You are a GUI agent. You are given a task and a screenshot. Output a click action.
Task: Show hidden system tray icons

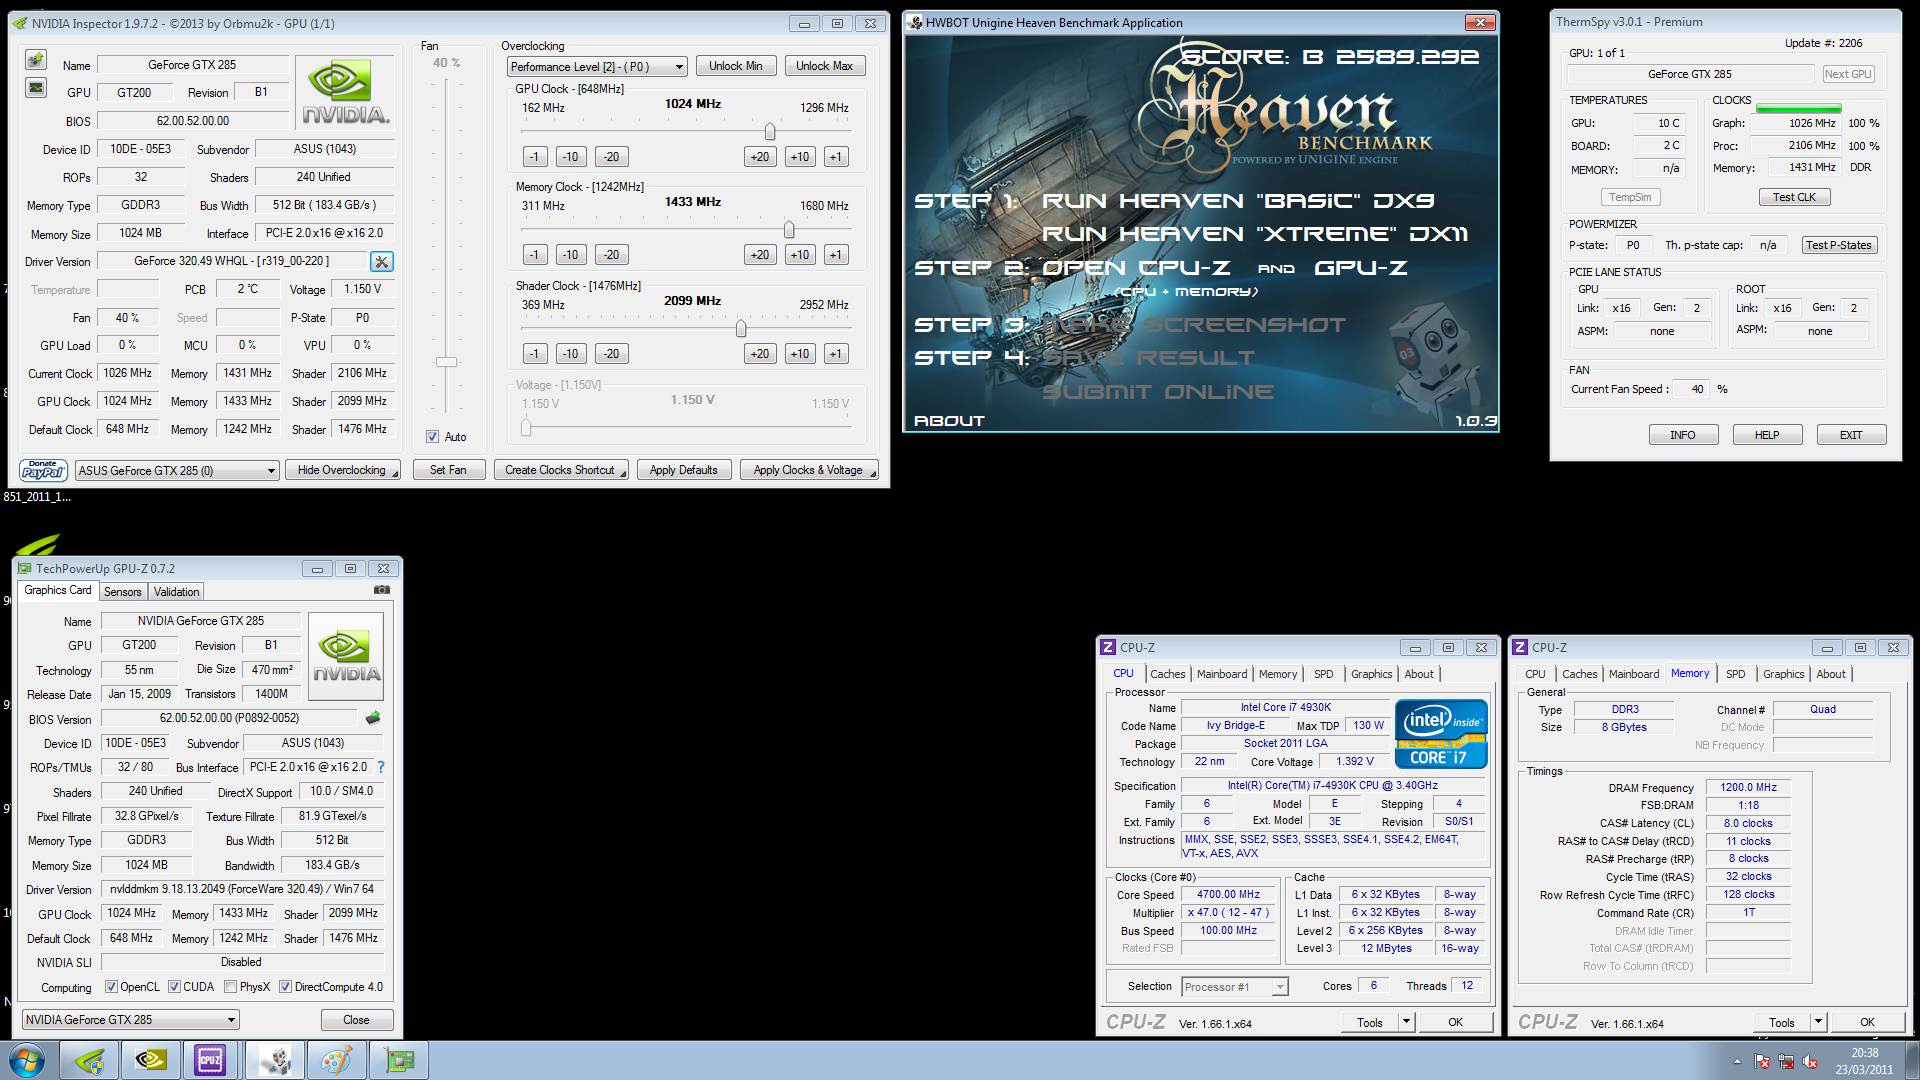click(x=1737, y=1062)
